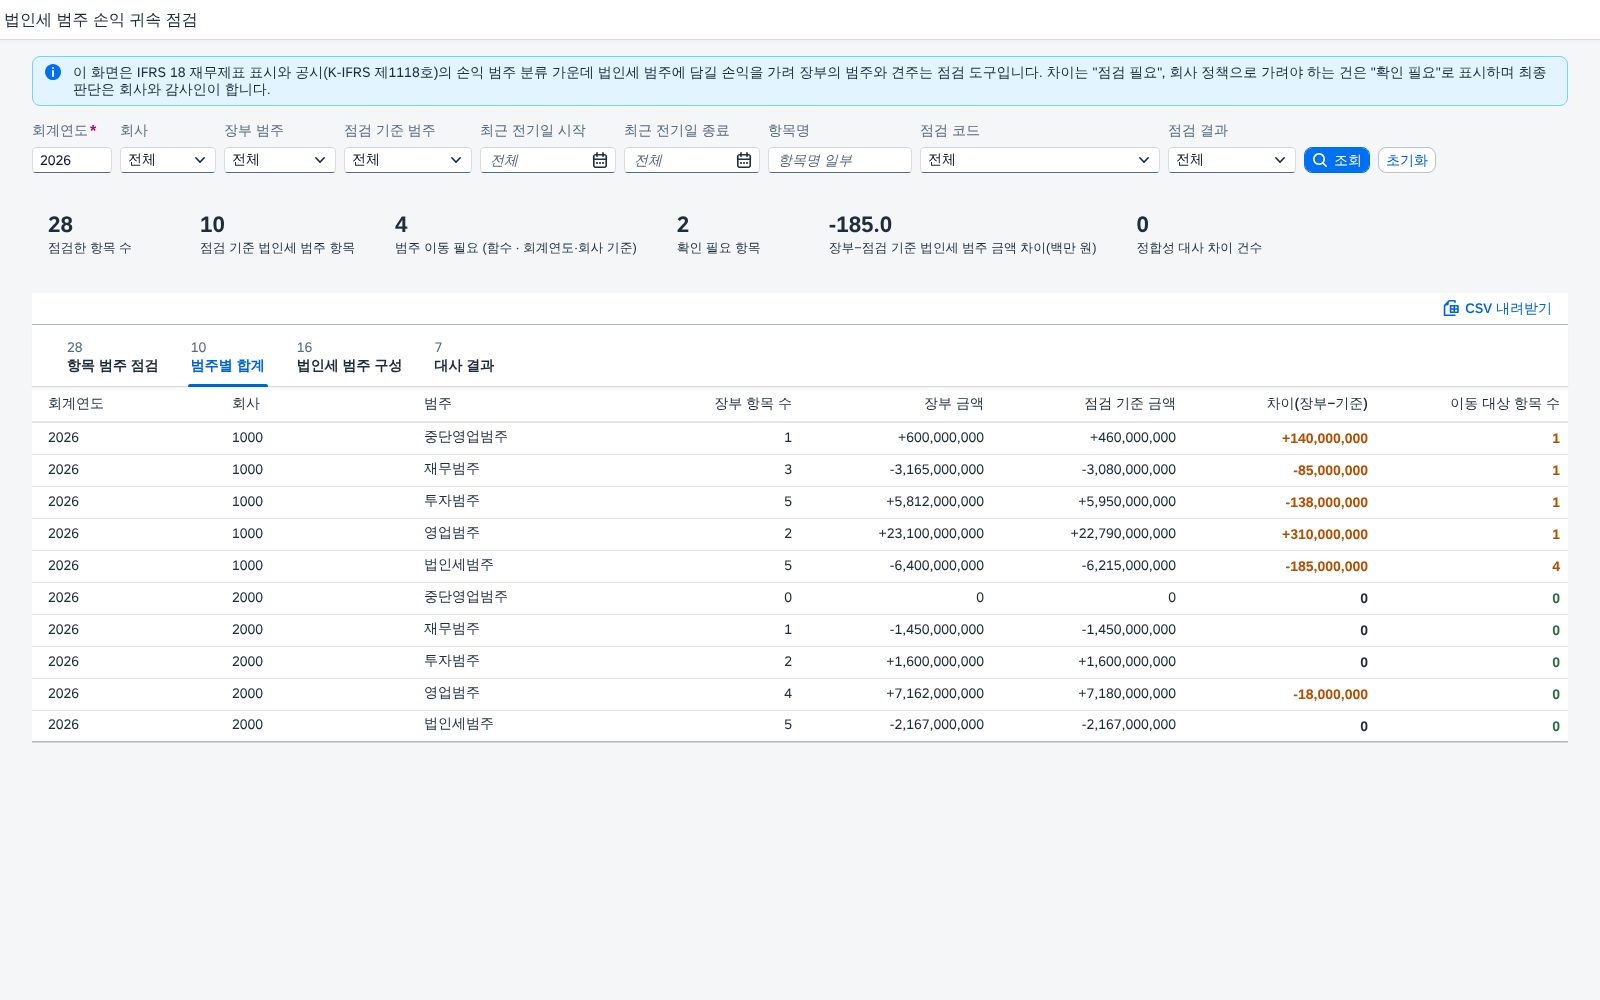This screenshot has height=1000, width=1600.
Task: Open the 점검 코드 dropdown
Action: (x=1040, y=160)
